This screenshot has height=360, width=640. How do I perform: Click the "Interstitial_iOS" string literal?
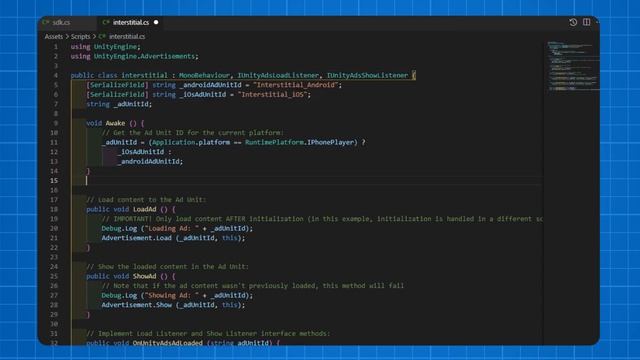click(x=272, y=95)
